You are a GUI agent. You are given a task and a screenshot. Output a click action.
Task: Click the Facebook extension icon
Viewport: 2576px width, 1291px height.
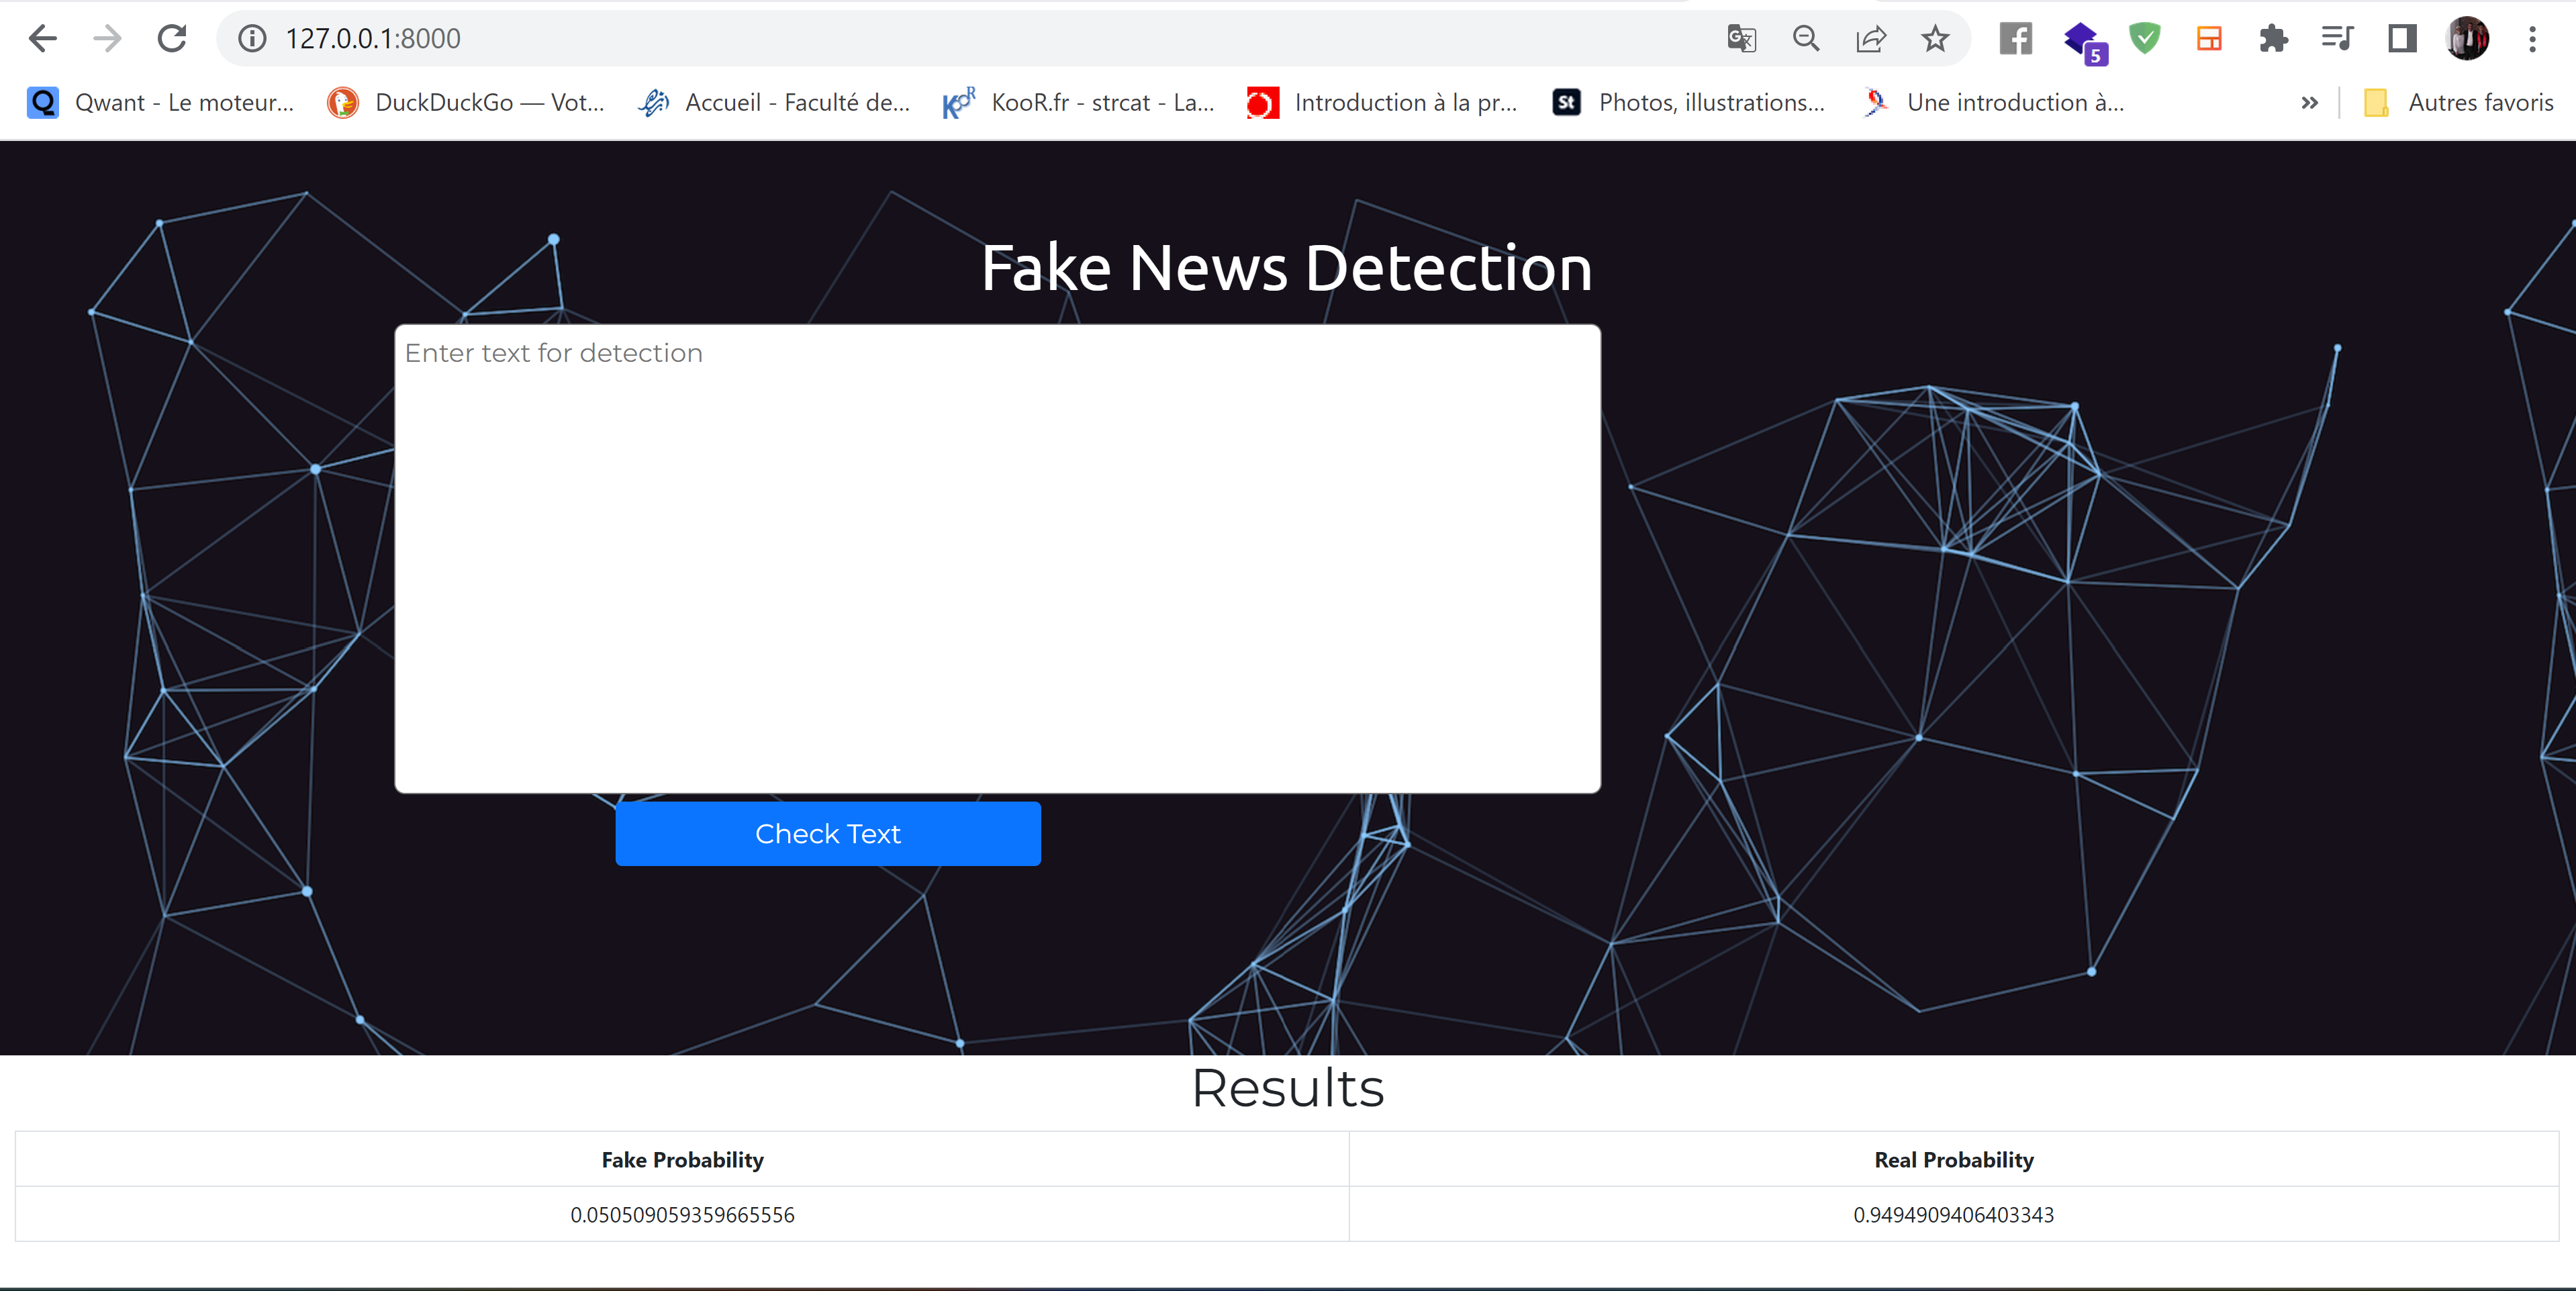pos(2015,38)
